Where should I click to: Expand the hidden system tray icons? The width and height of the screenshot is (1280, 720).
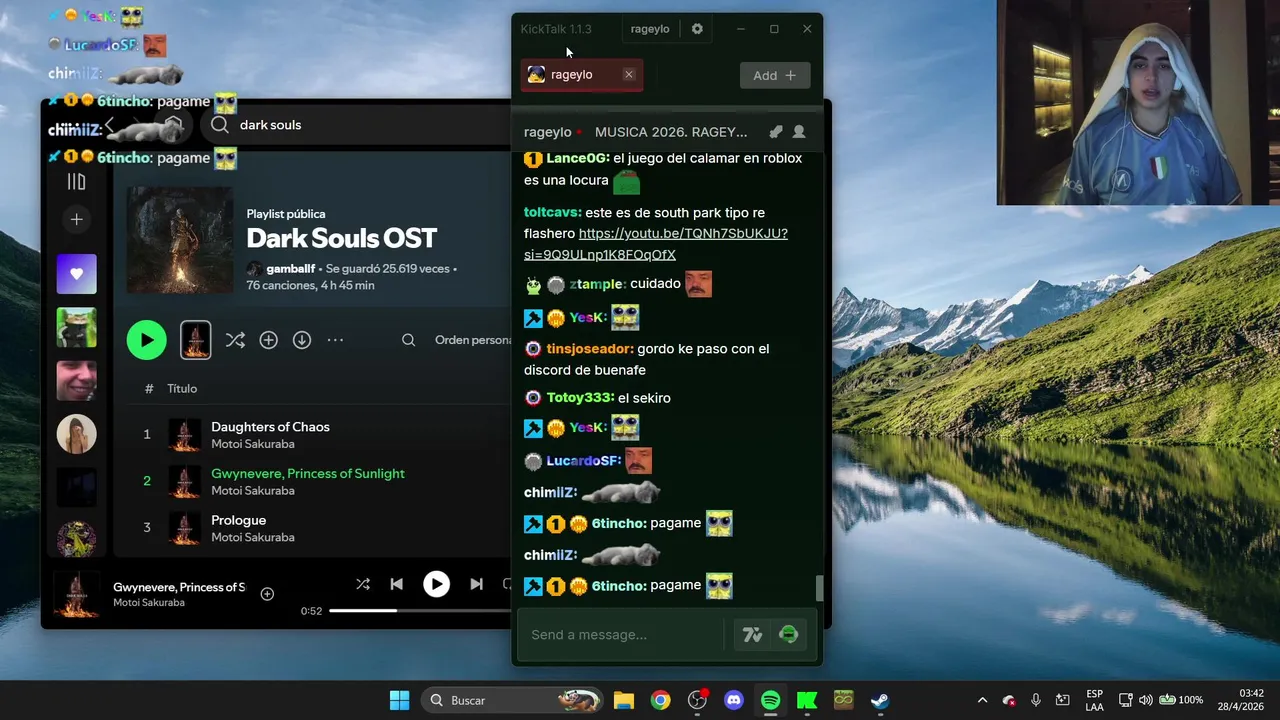(982, 700)
